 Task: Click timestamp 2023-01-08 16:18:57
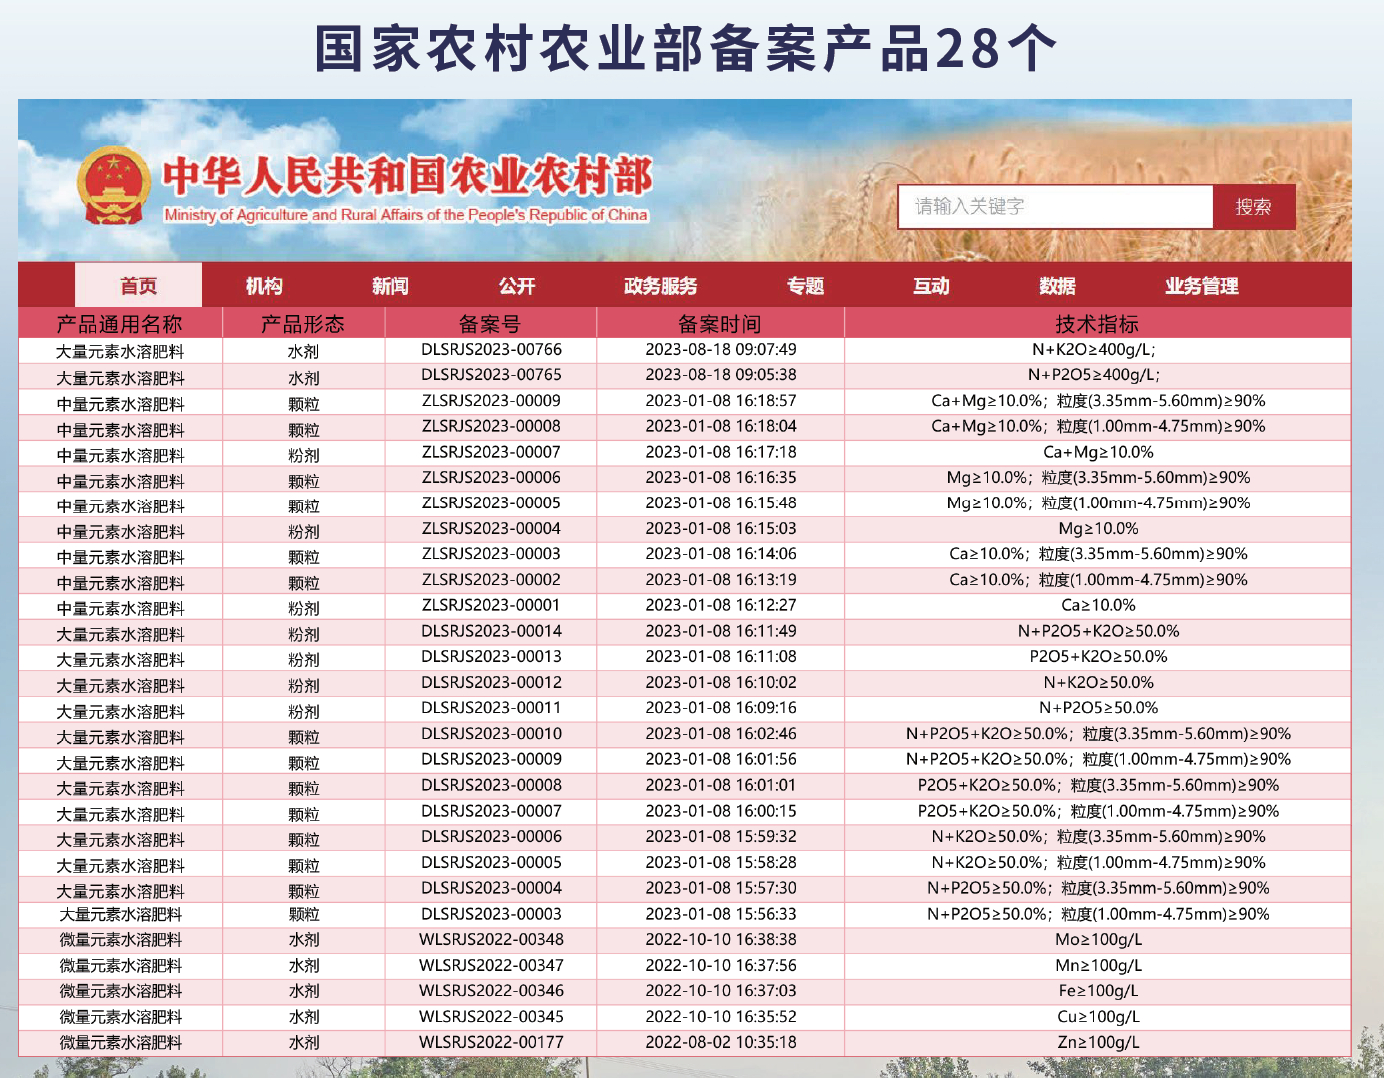[721, 400]
